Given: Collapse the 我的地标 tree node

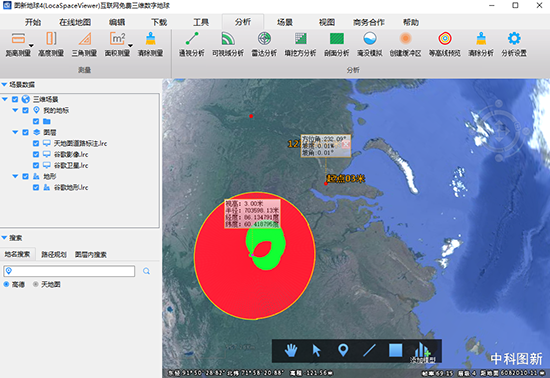Looking at the screenshot, I should click(x=15, y=110).
